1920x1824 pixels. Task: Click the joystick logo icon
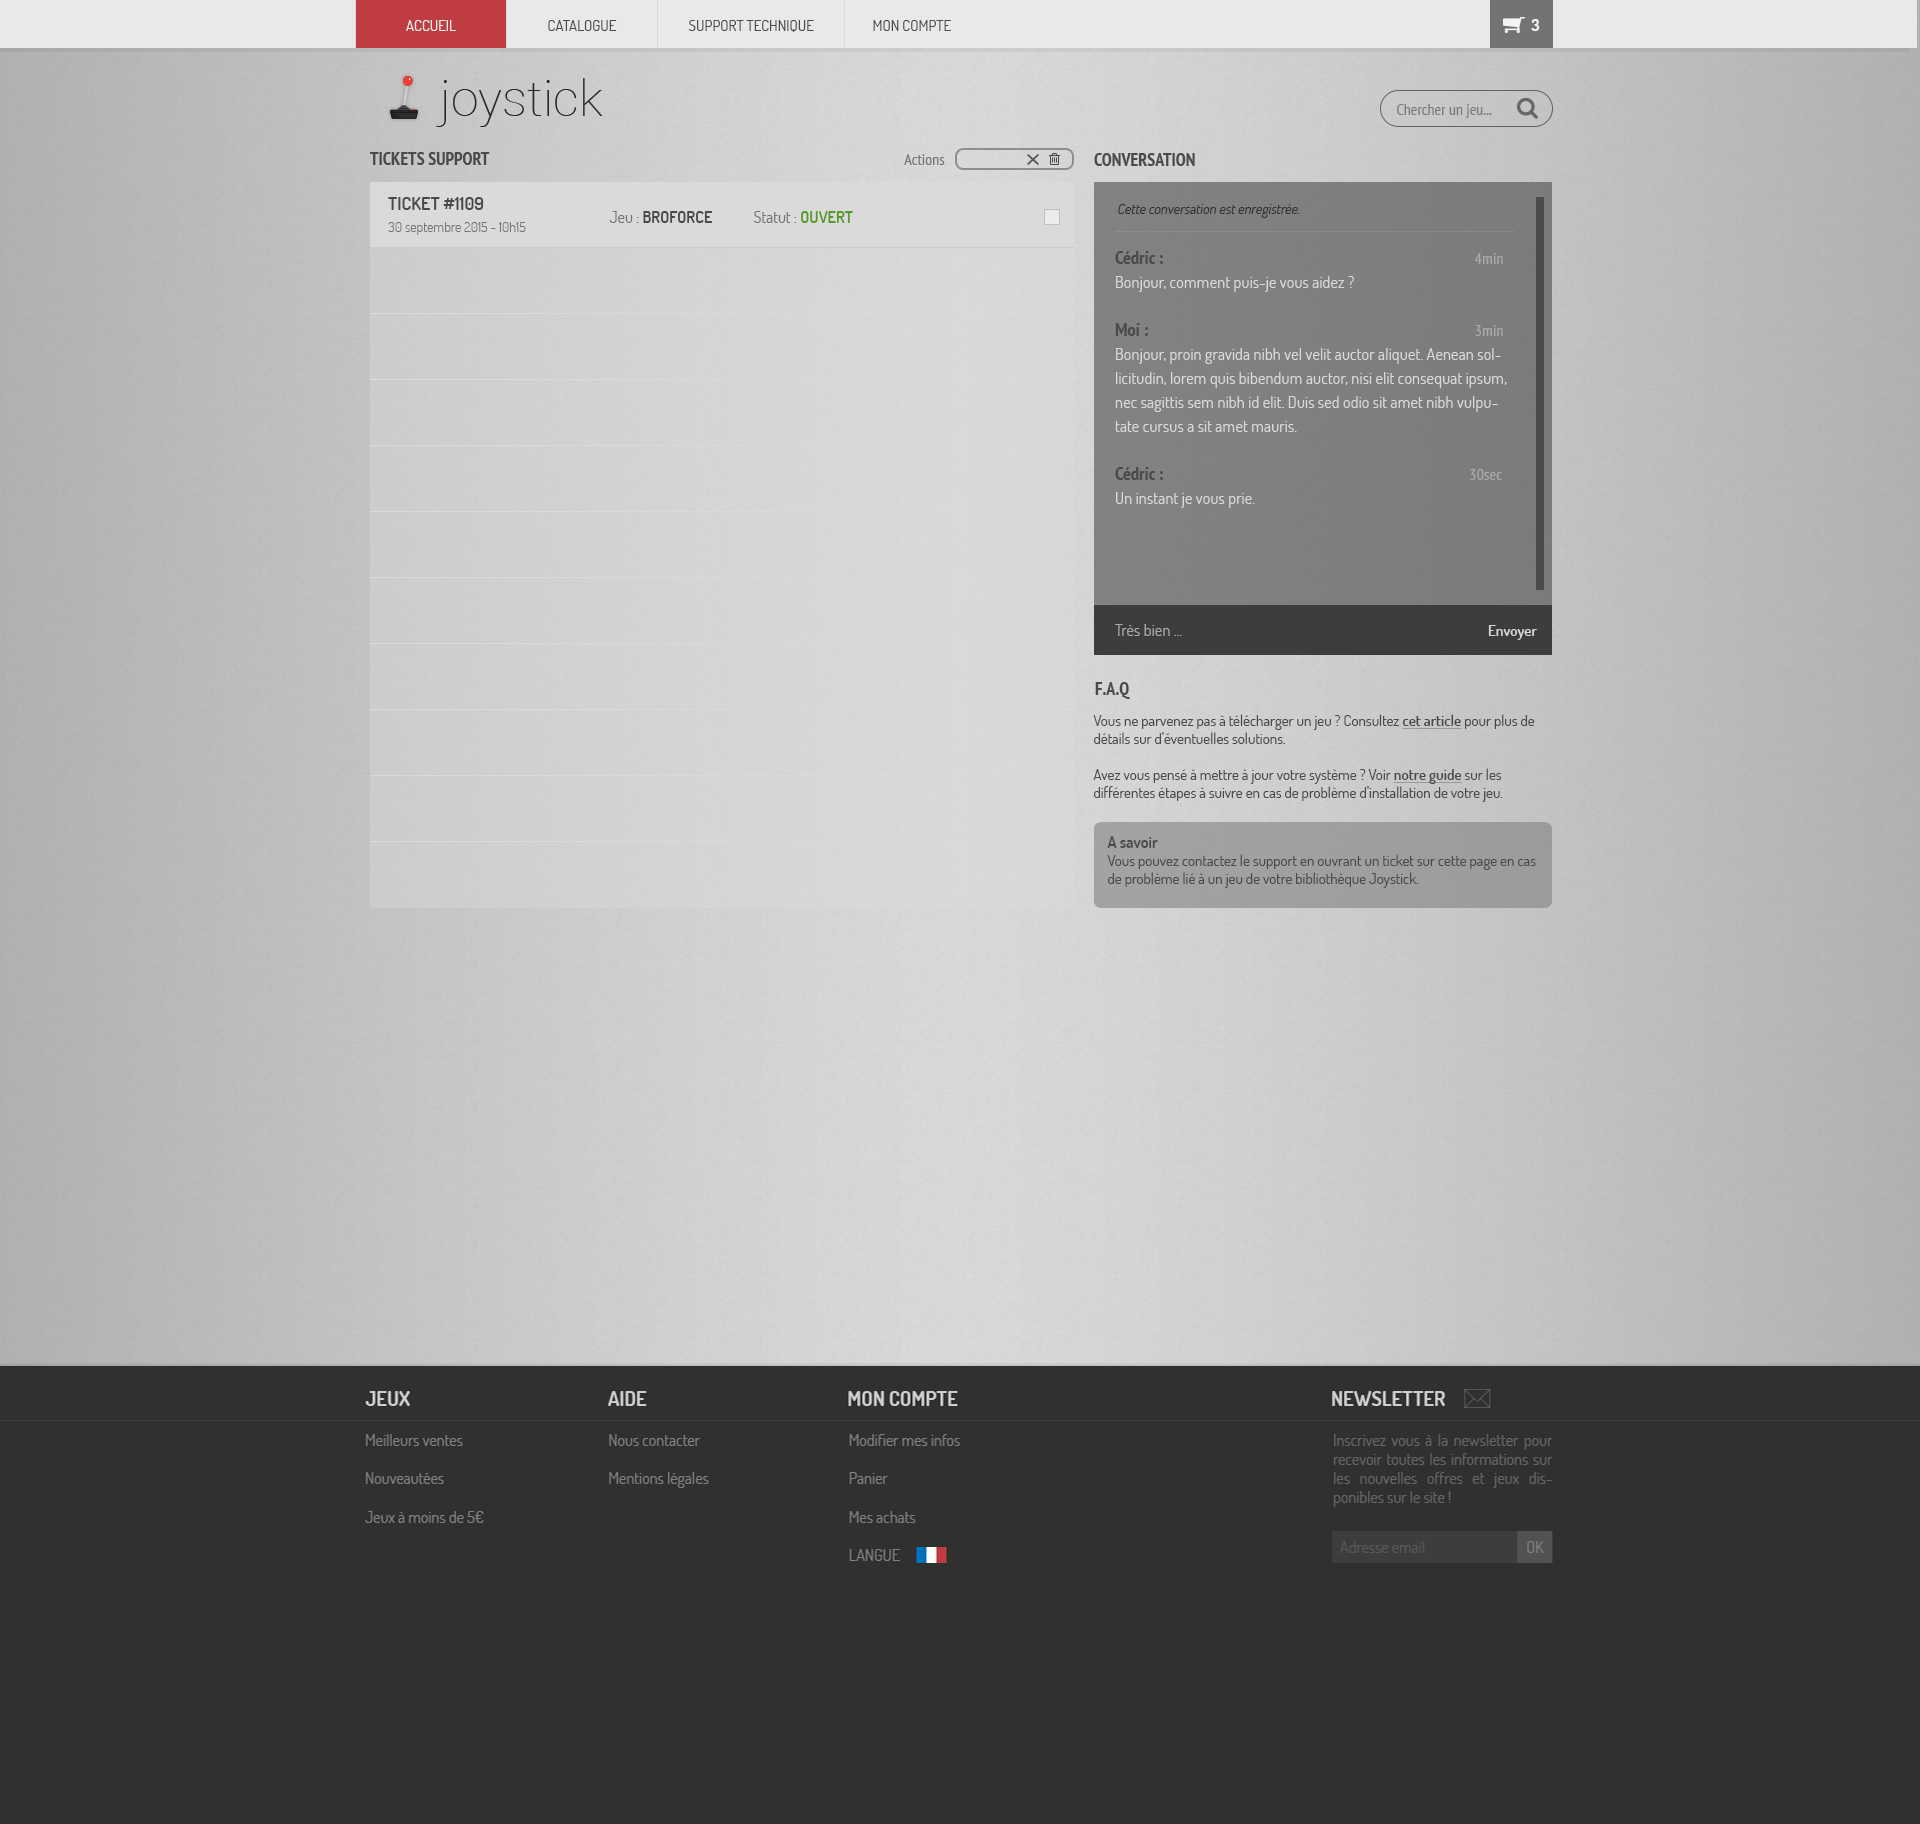404,99
